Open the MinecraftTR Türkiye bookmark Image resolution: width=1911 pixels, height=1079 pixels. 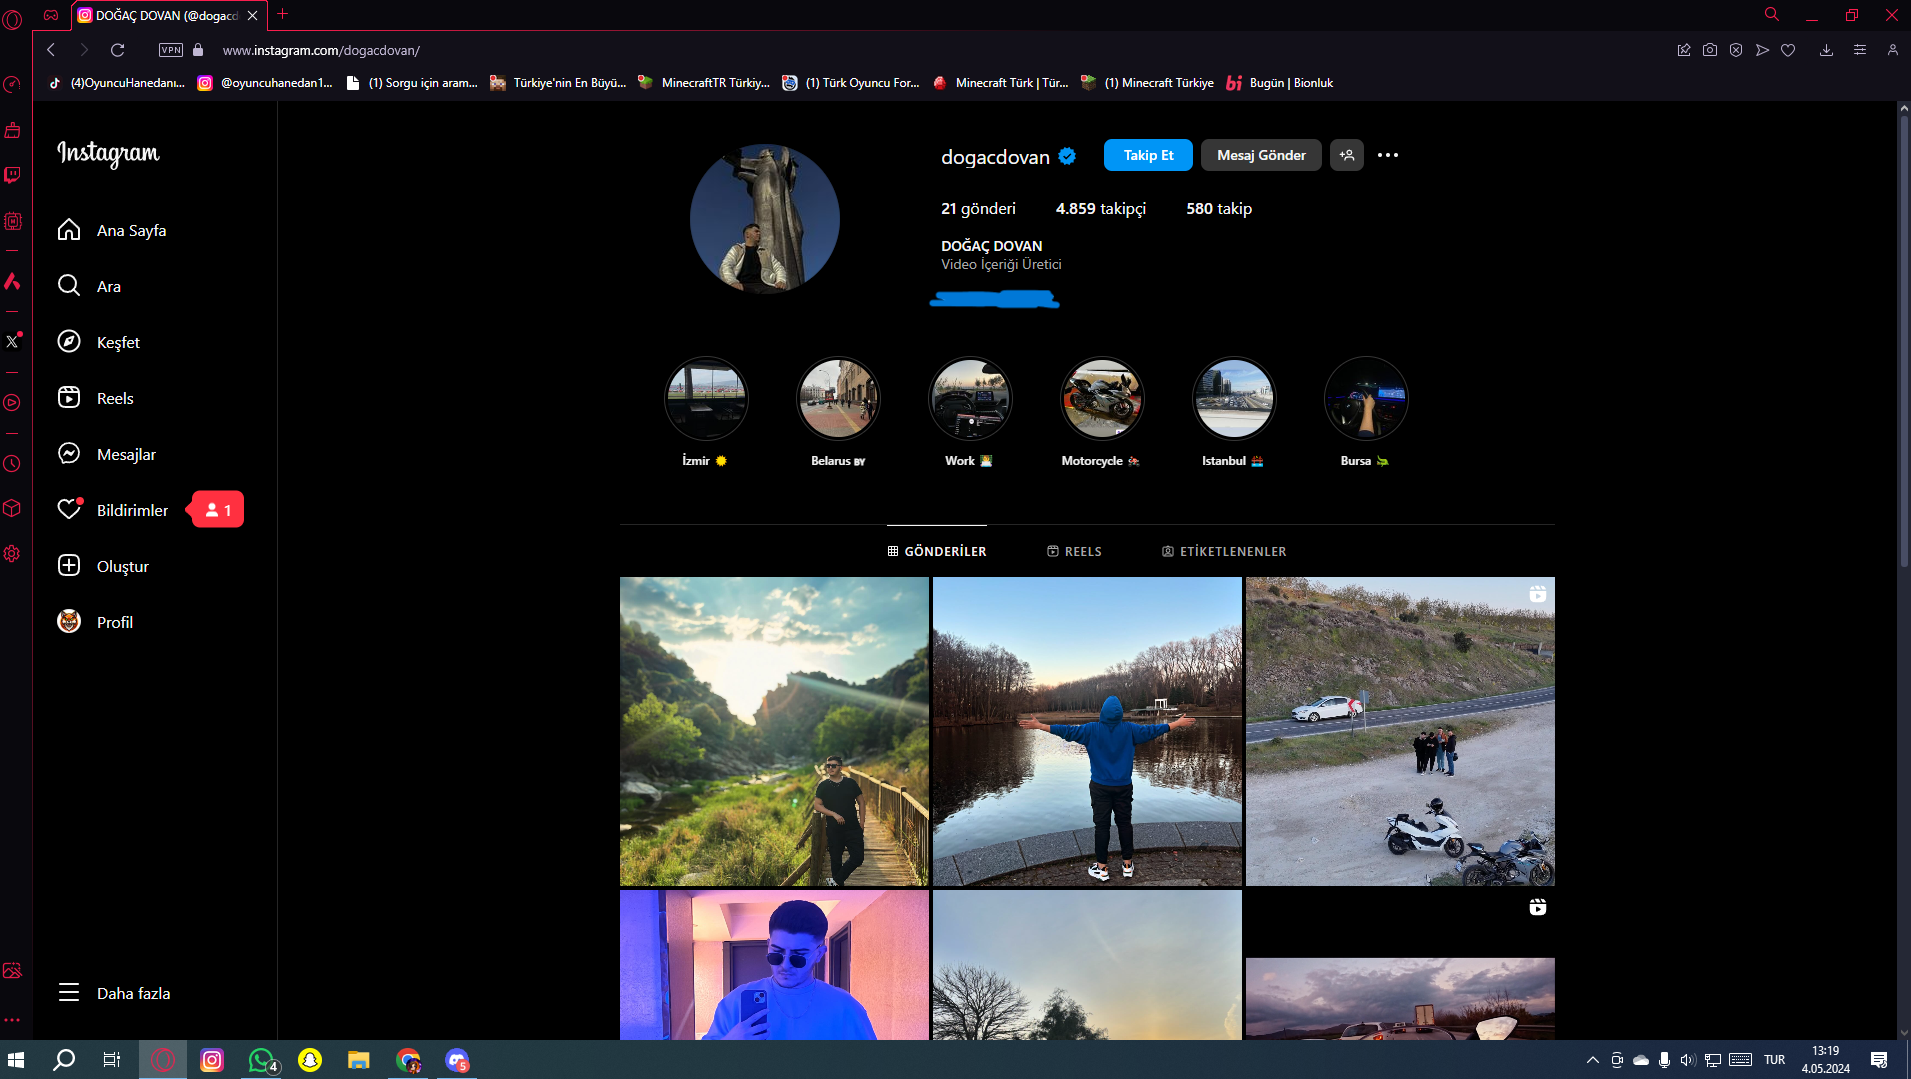705,83
